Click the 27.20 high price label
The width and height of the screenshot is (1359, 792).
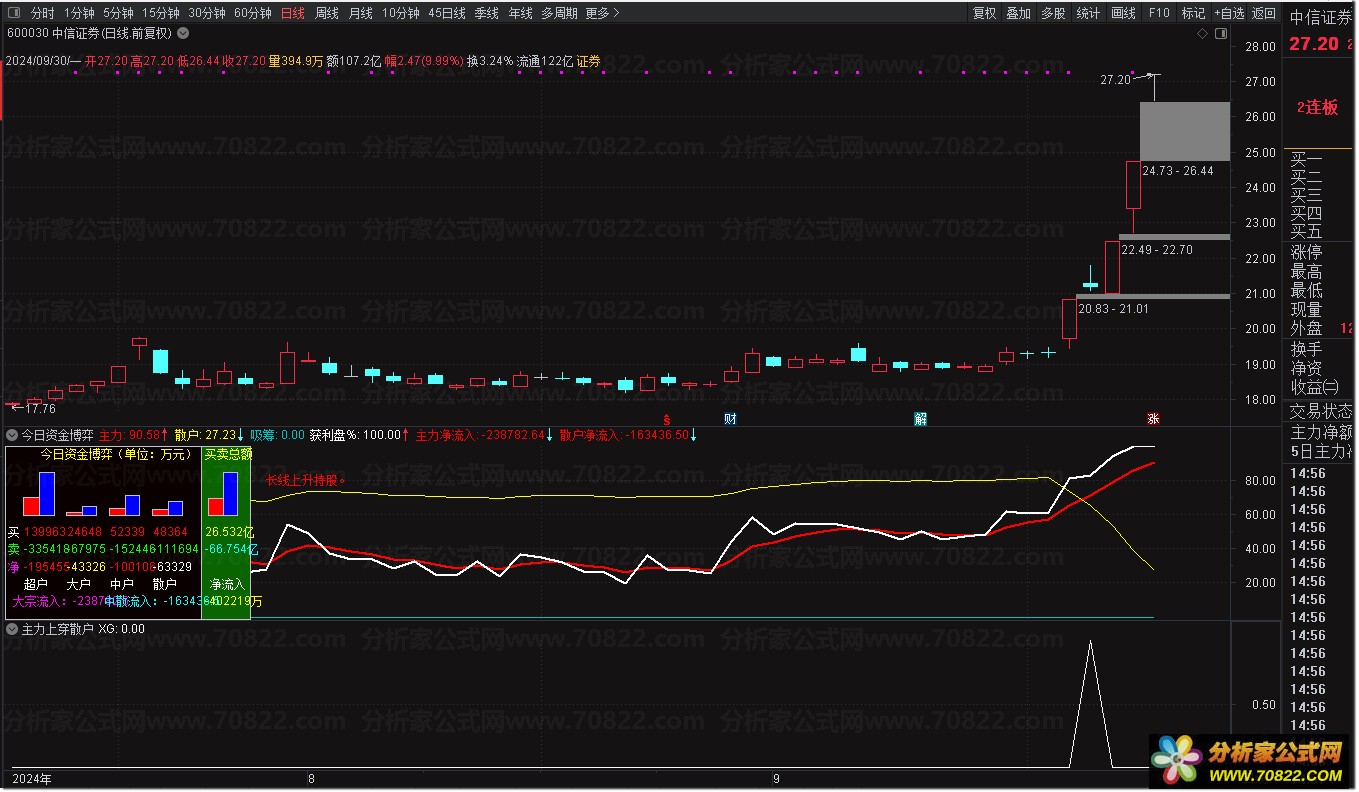coord(1115,80)
